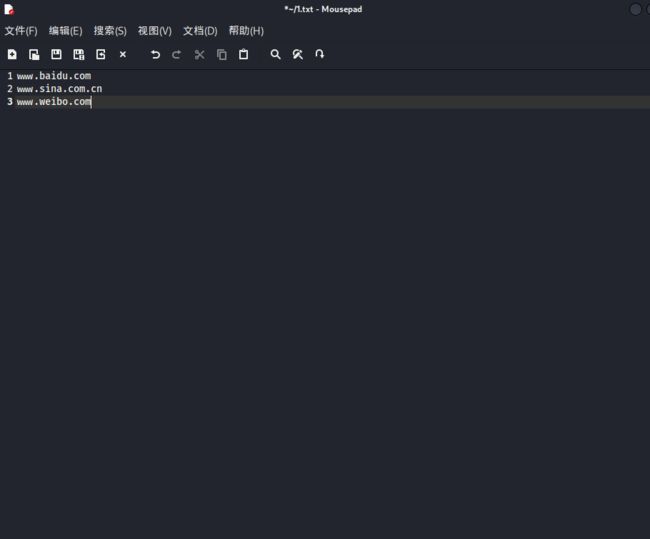Click the Copy toolbar icon
This screenshot has height=539, width=650.
coord(222,54)
